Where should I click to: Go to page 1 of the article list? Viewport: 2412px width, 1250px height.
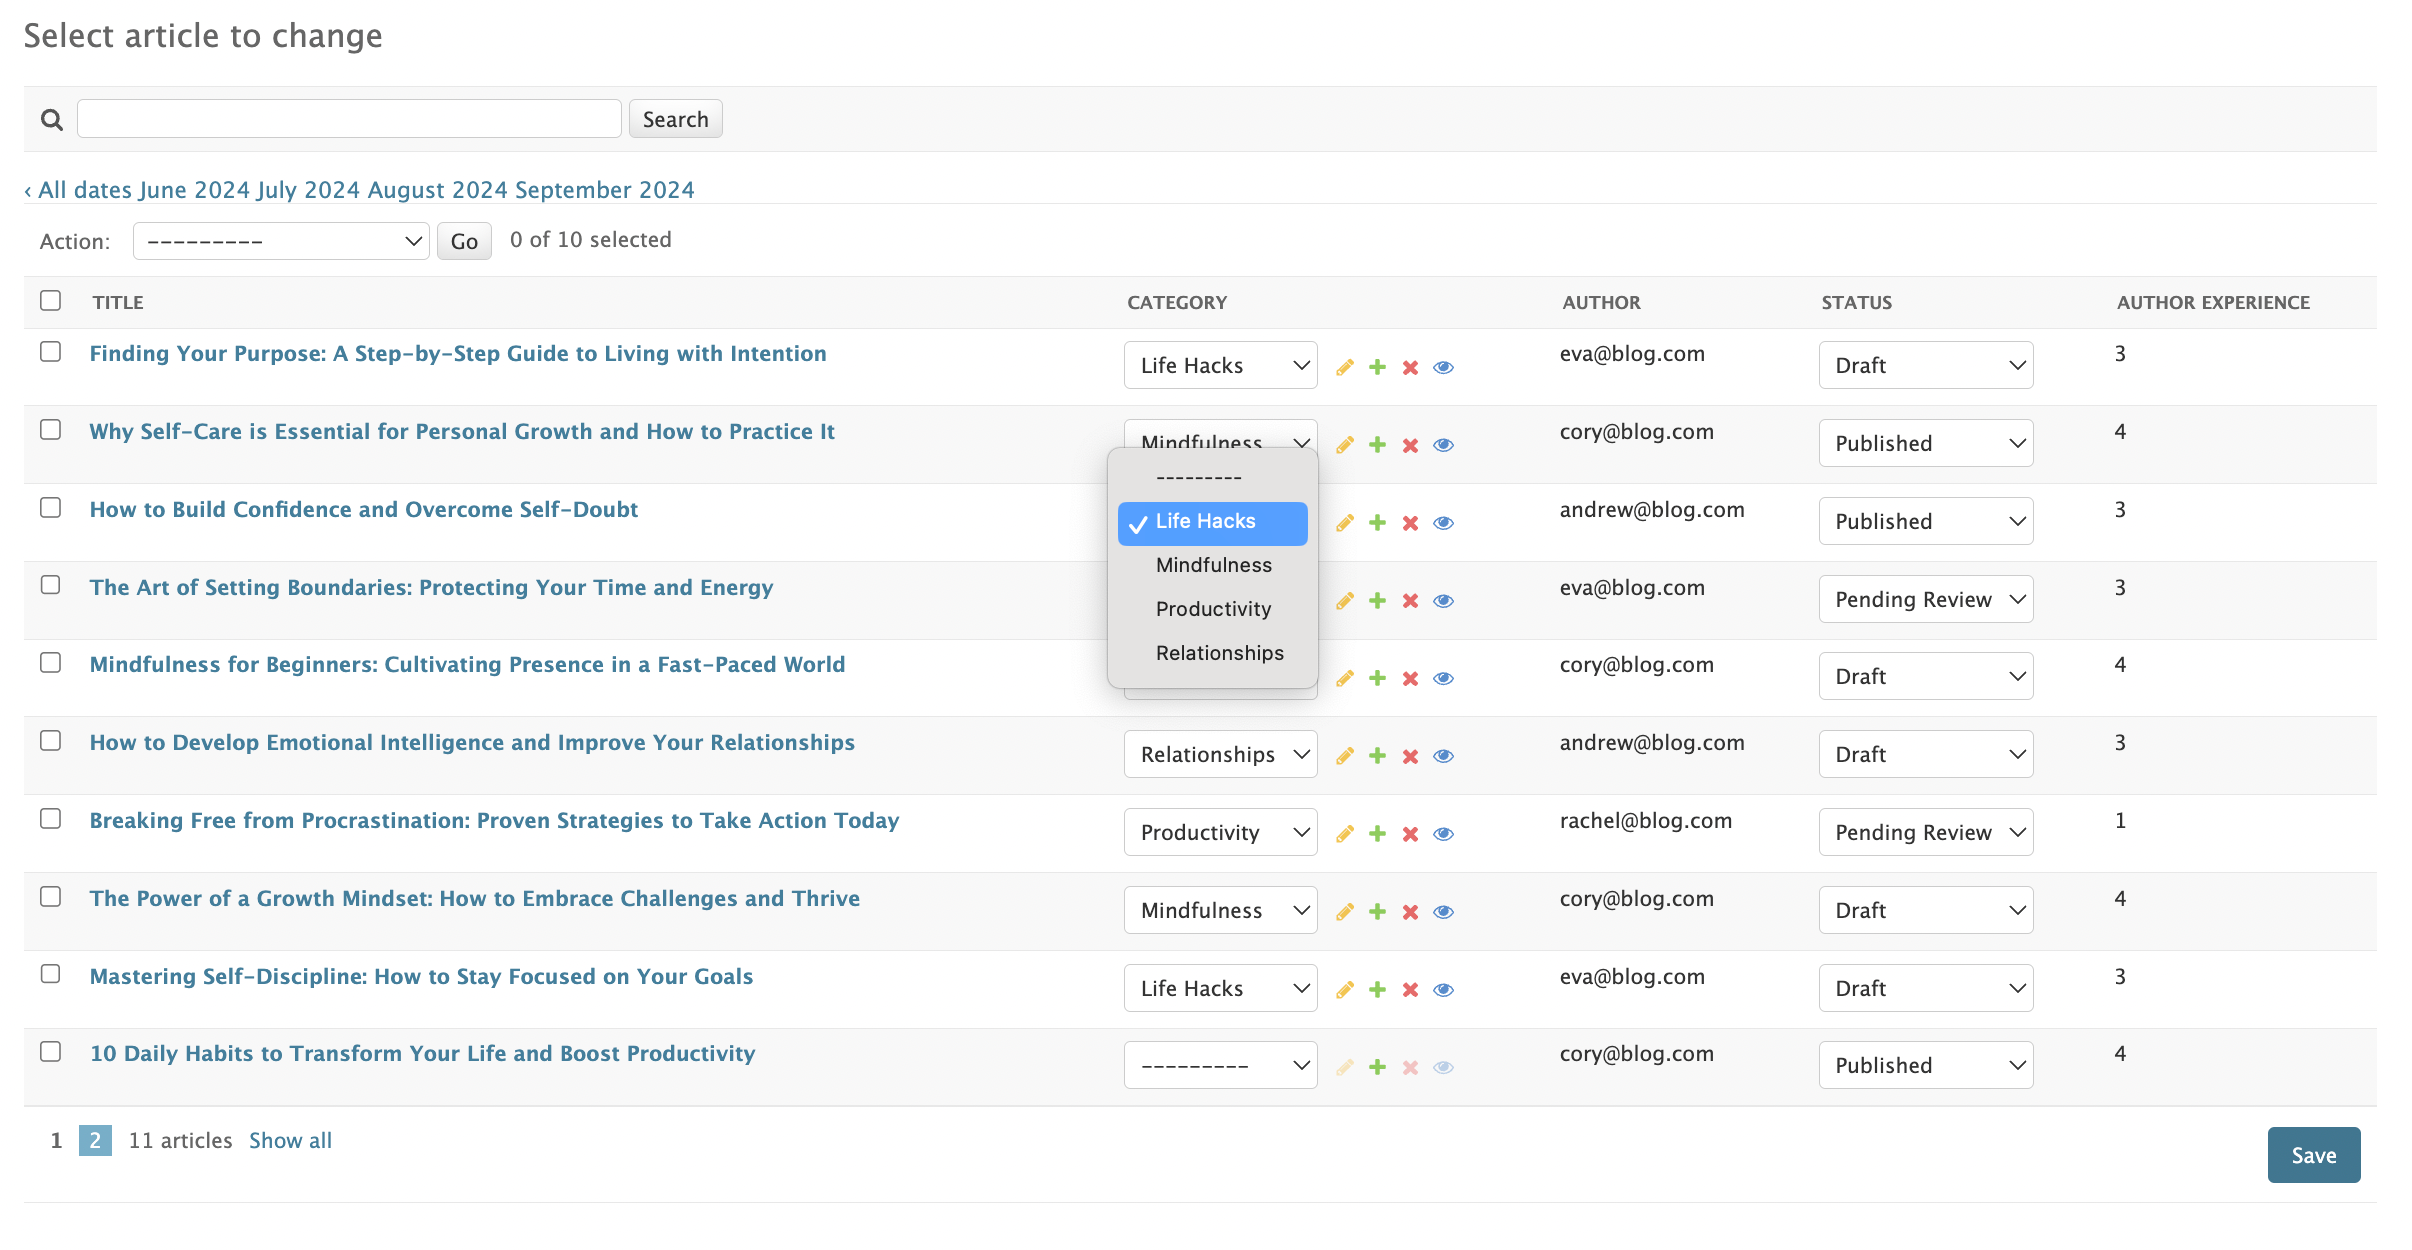tap(55, 1140)
